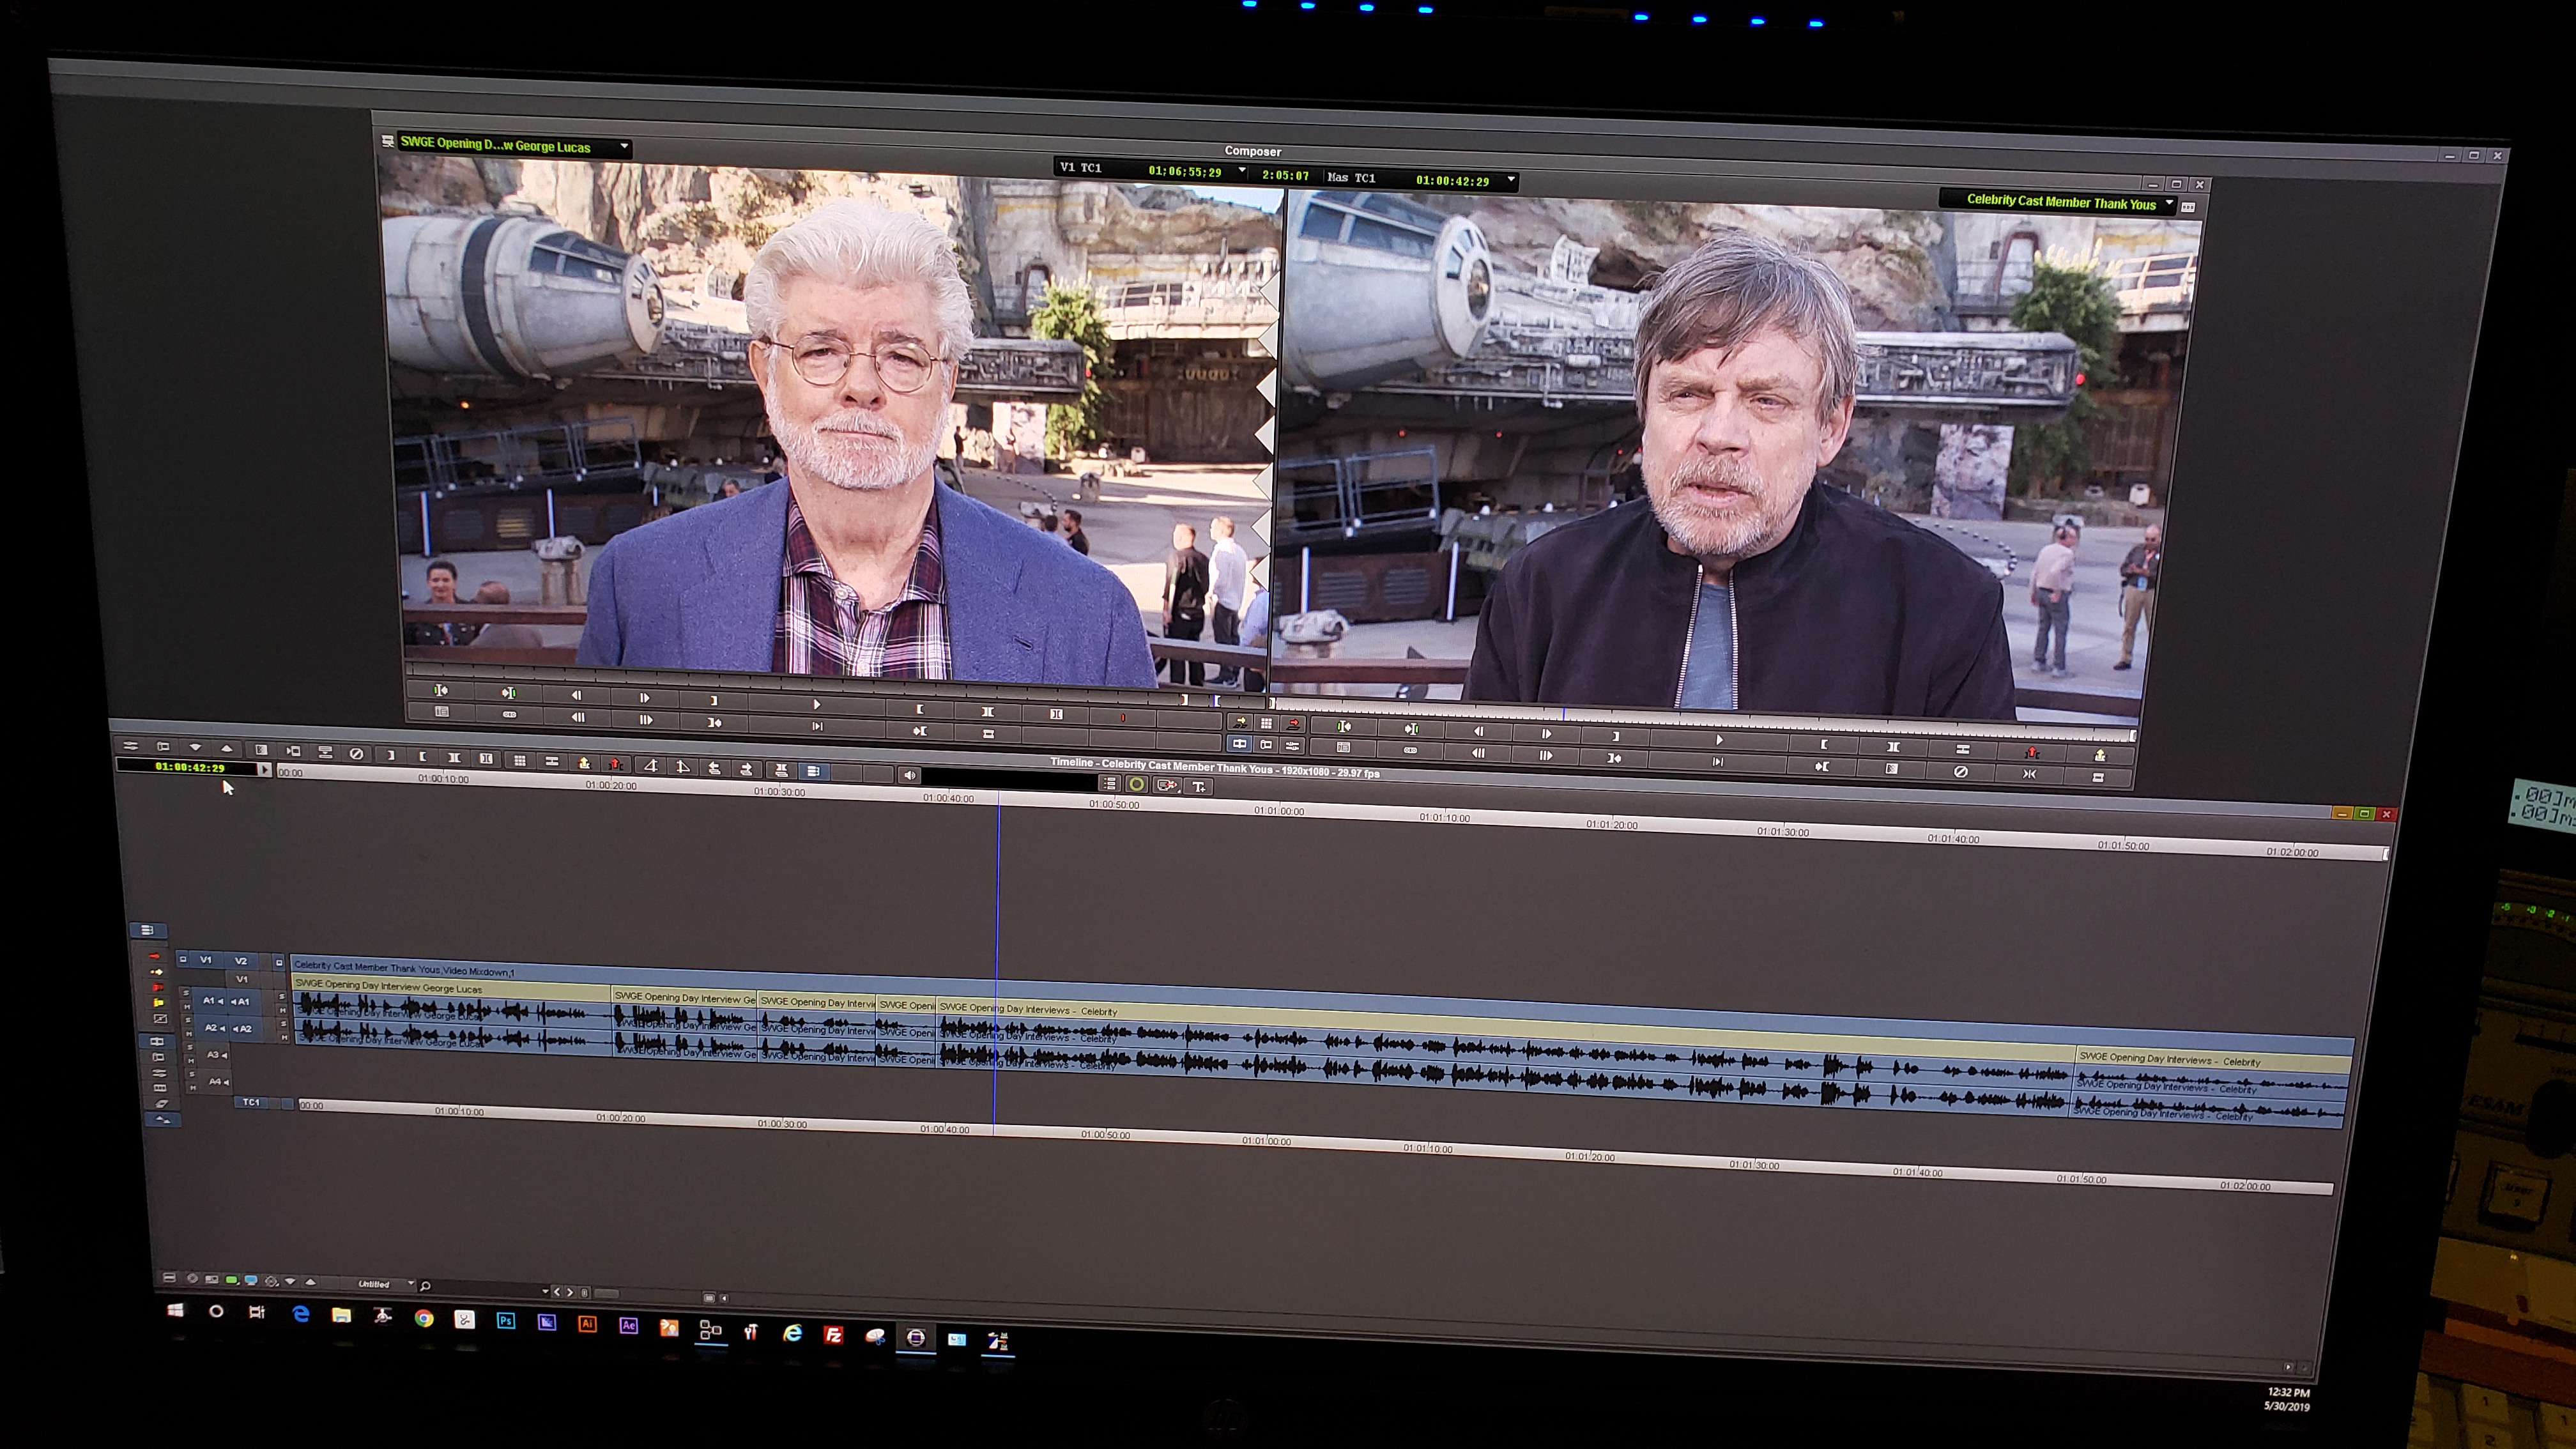2576x1449 pixels.
Task: Open the Title Tool (T+) button
Action: tap(1198, 787)
